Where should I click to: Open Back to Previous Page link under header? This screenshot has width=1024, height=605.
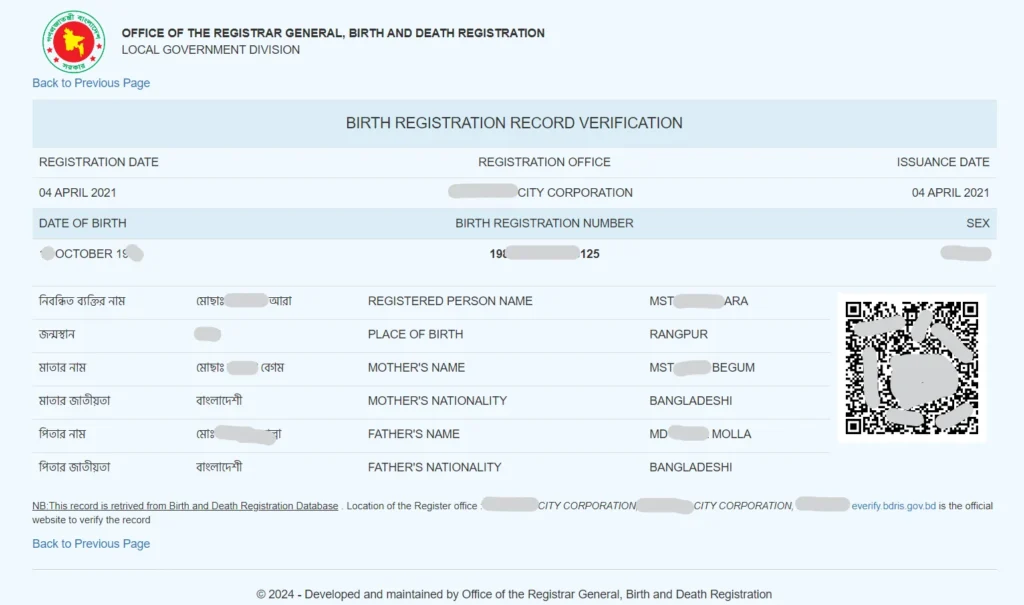91,83
